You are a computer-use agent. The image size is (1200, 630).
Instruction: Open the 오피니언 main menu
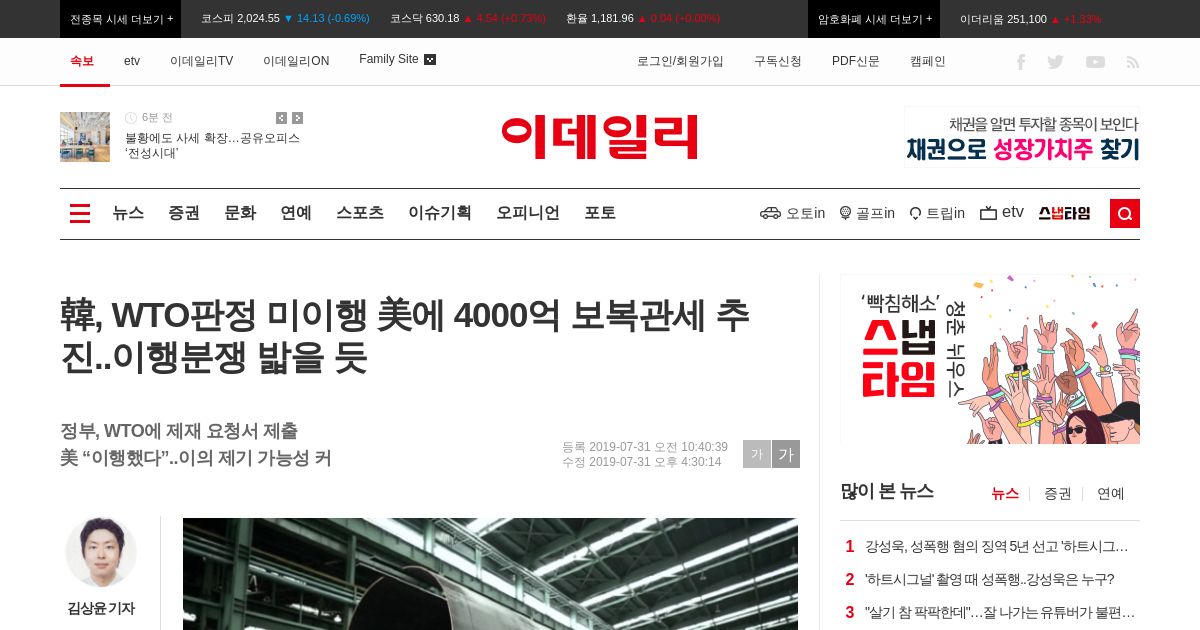tap(528, 213)
